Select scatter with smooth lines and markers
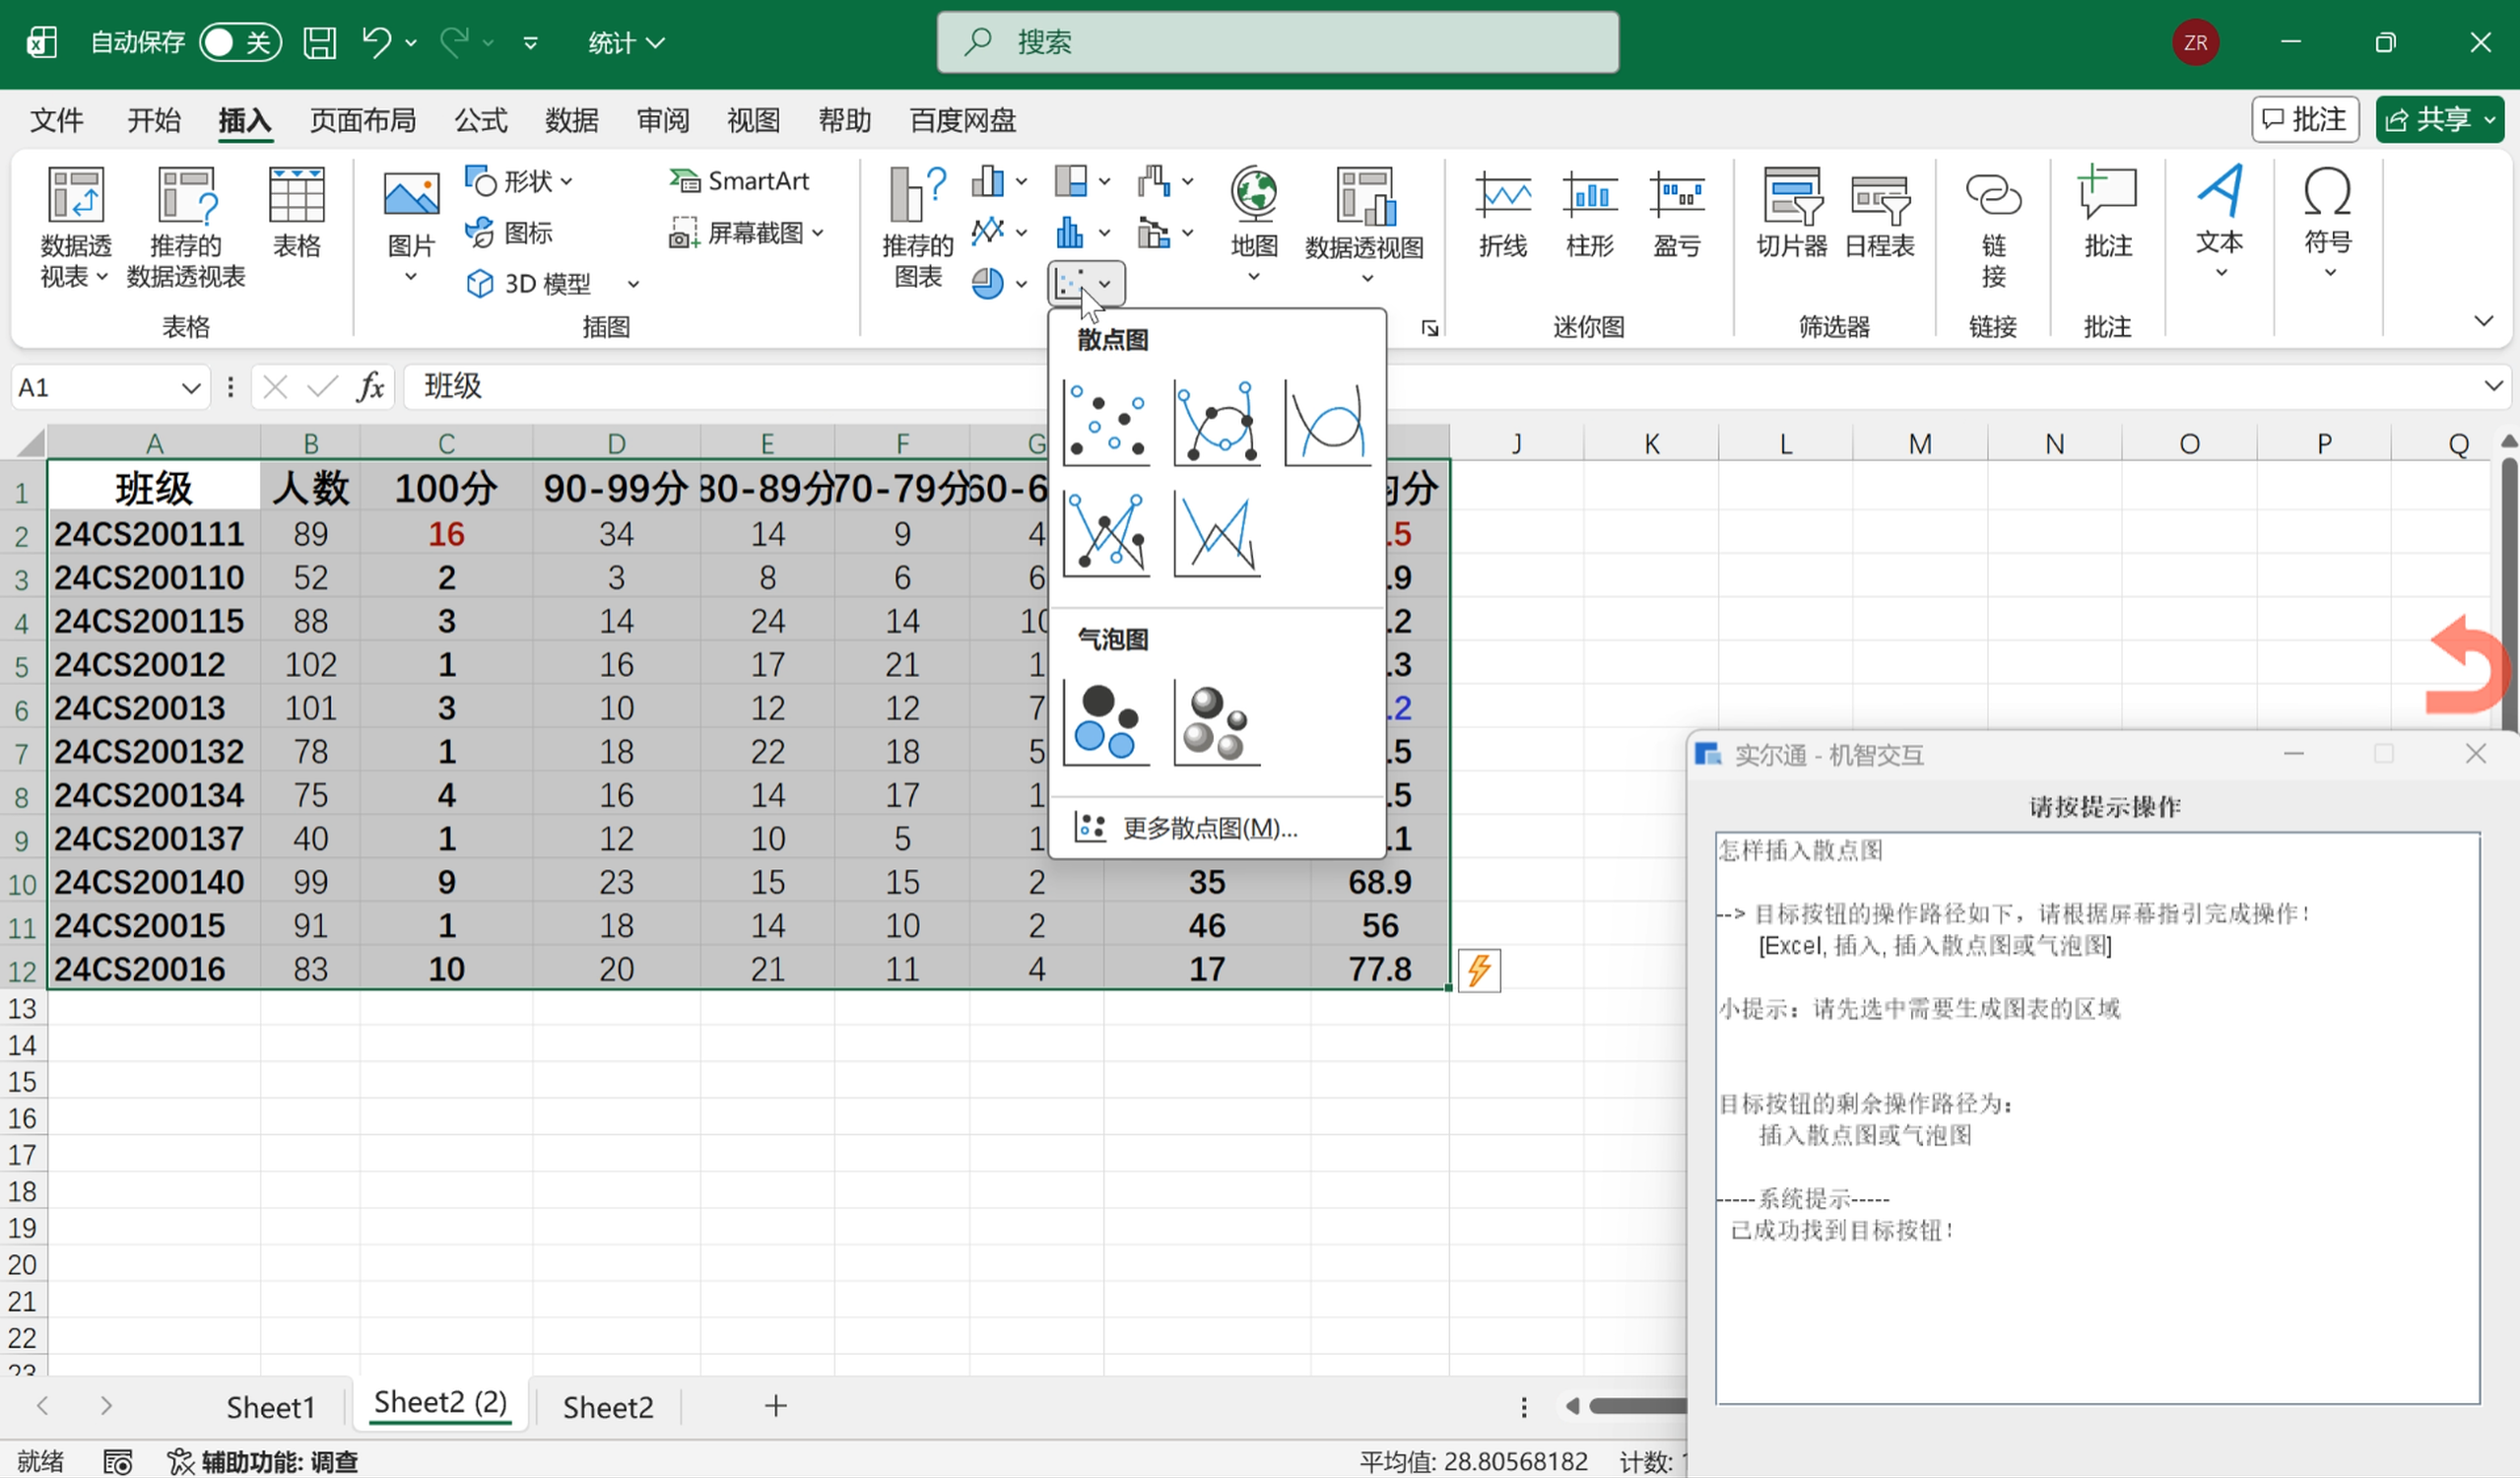 point(1216,423)
